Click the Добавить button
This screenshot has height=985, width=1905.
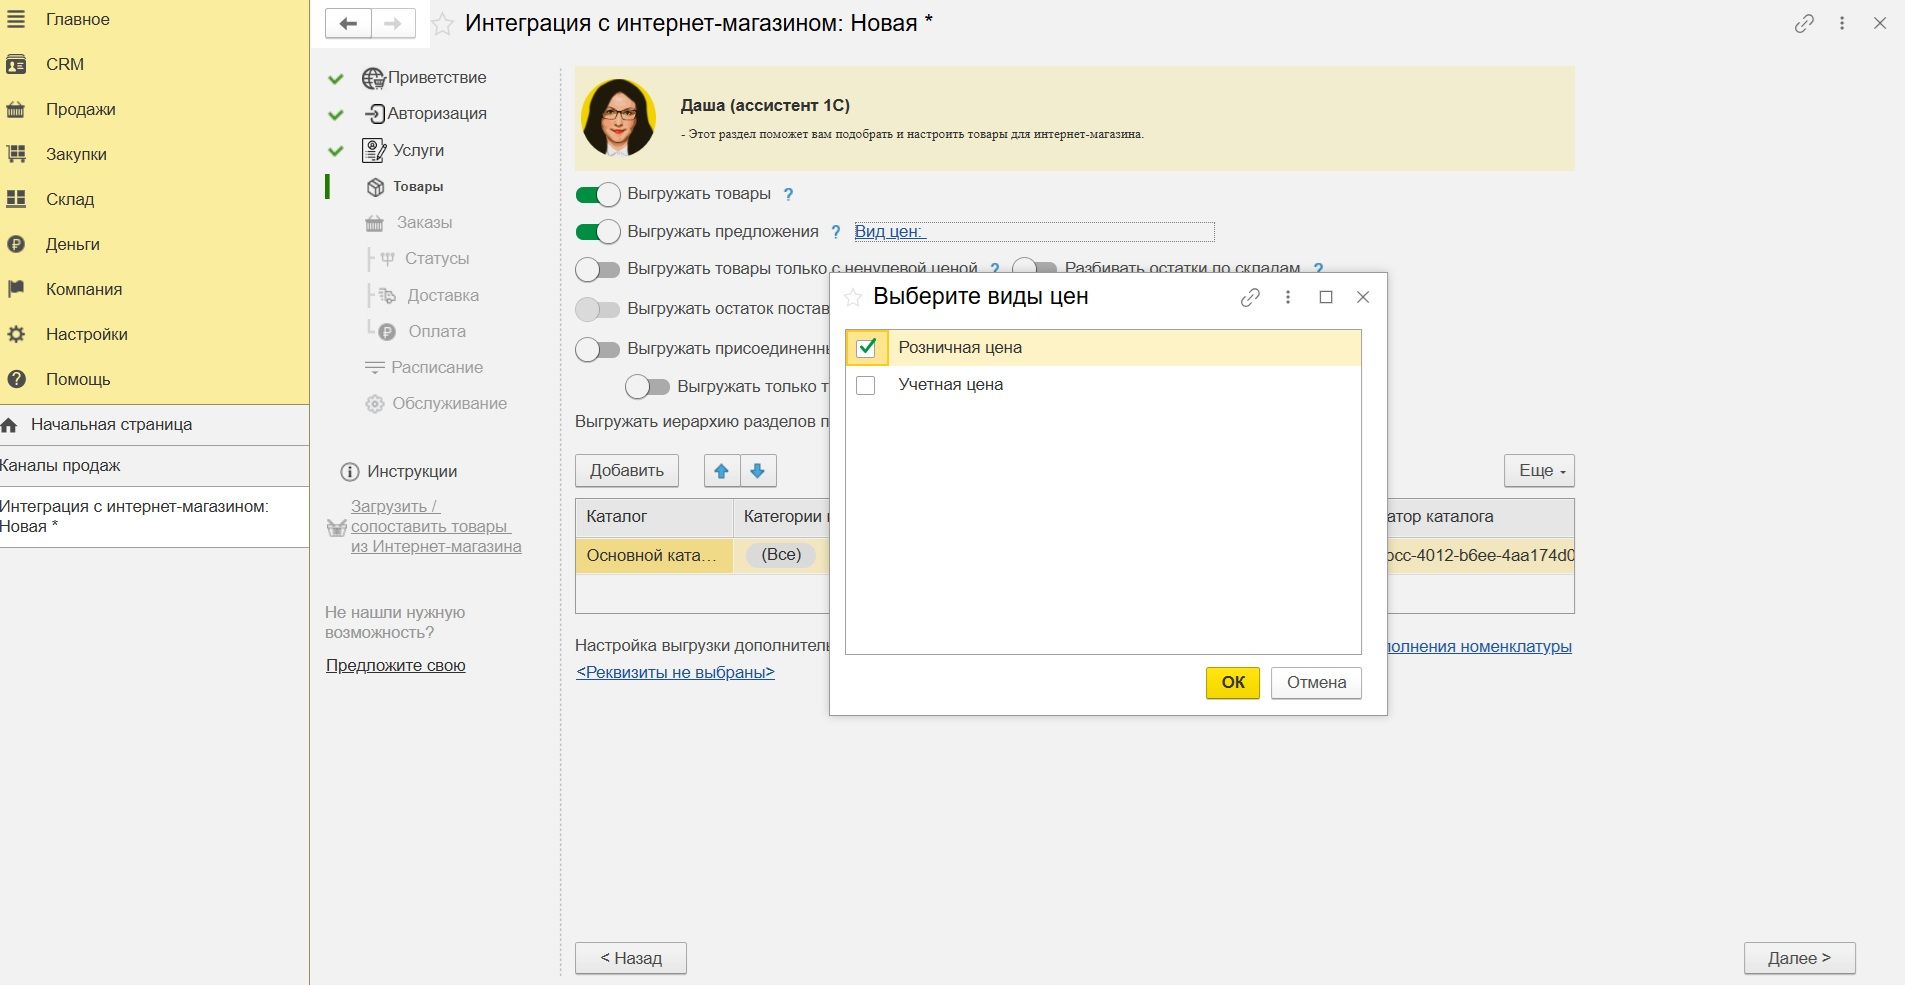pyautogui.click(x=627, y=471)
